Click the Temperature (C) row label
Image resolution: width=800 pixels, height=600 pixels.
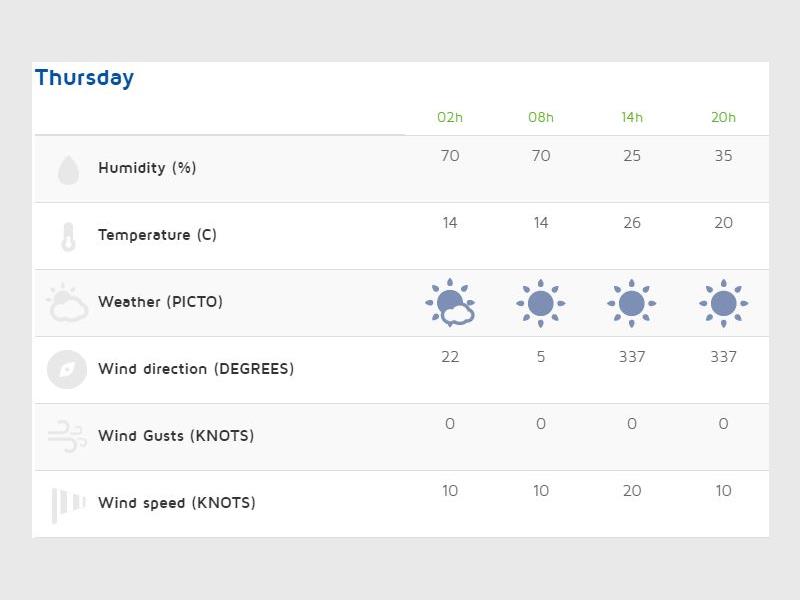[157, 235]
